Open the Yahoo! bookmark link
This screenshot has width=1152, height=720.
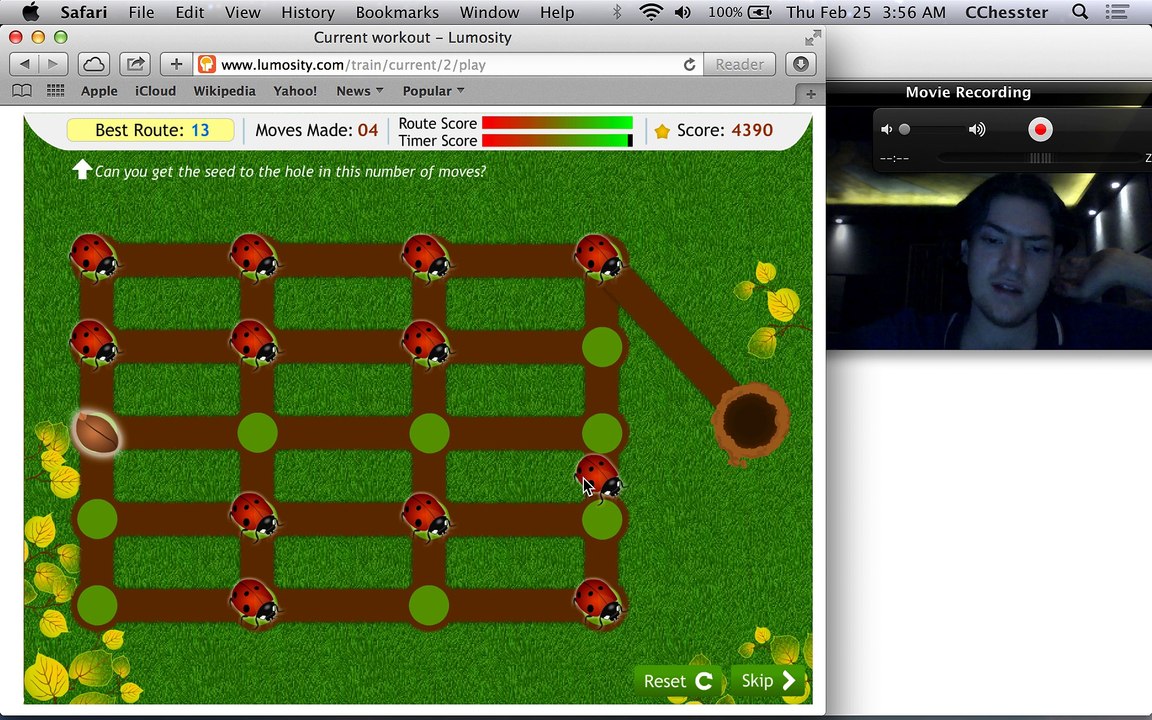[x=295, y=91]
